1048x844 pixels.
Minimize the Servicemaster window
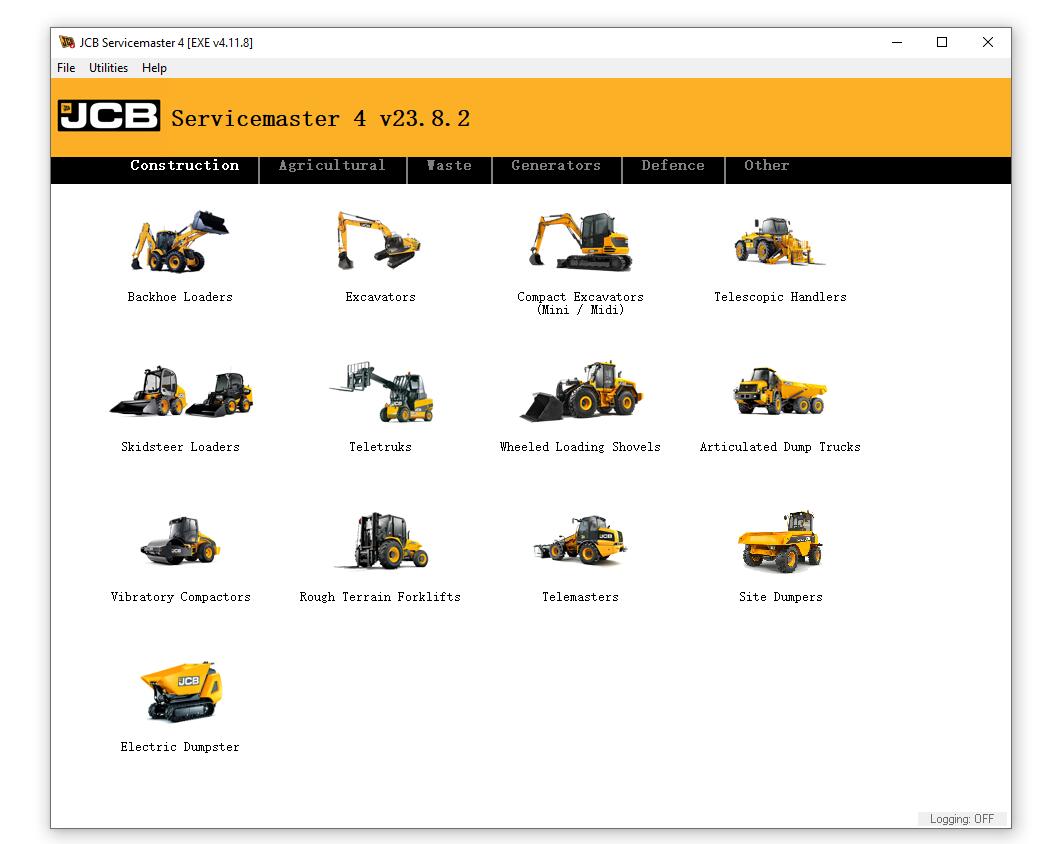[897, 42]
